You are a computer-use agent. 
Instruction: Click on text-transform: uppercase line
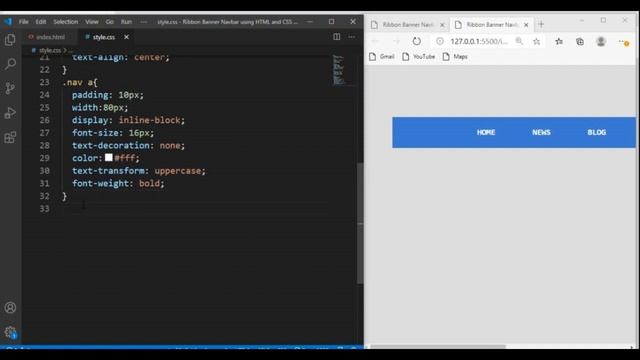click(x=139, y=171)
